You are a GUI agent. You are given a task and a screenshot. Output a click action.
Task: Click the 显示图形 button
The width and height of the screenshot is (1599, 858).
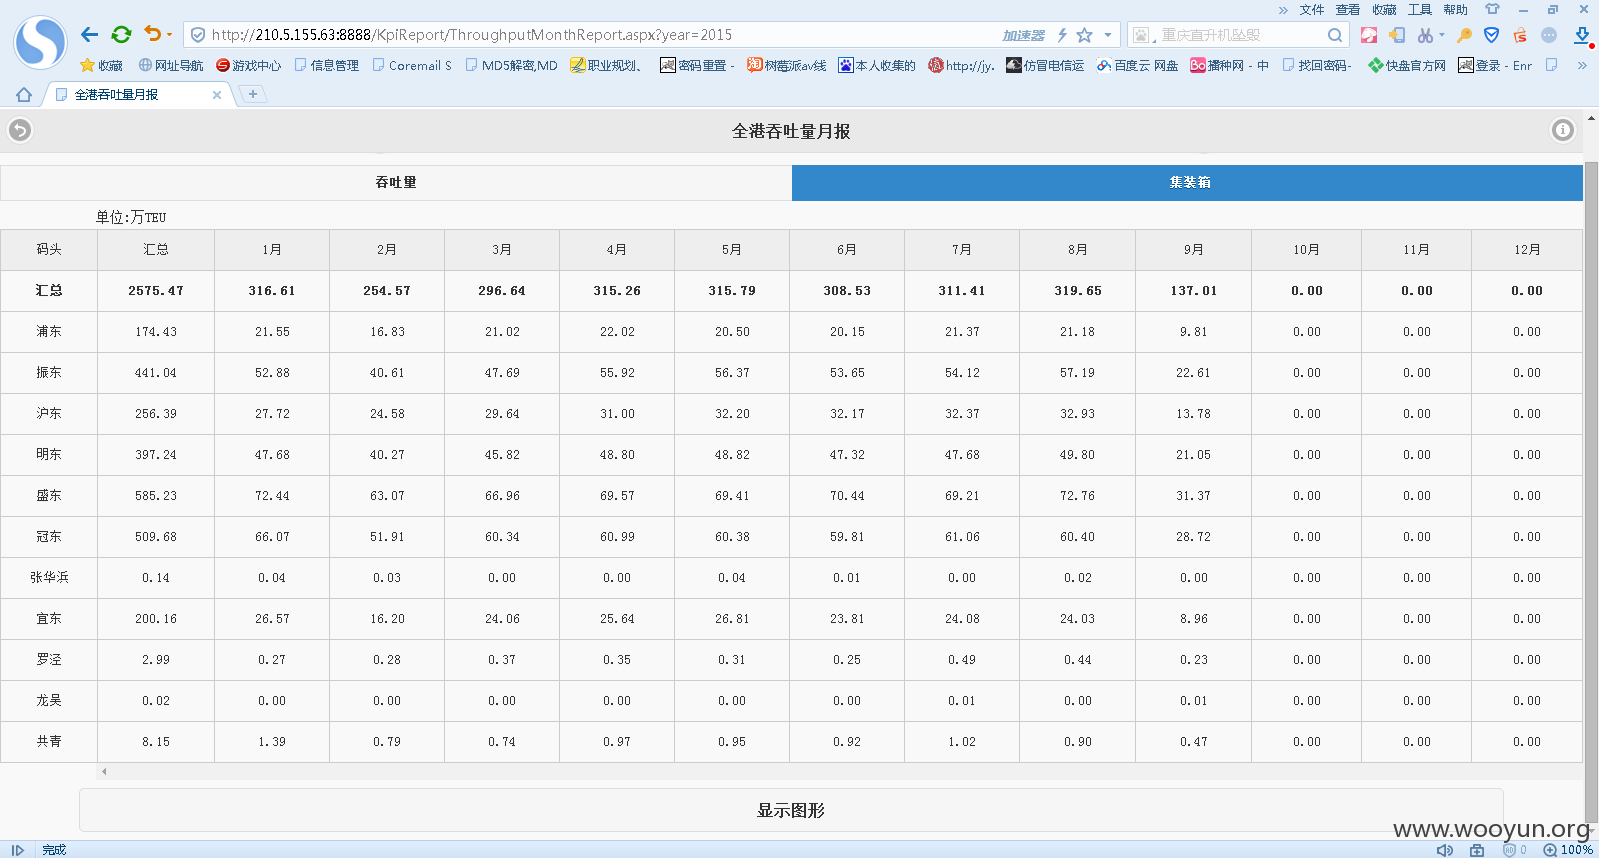[791, 810]
